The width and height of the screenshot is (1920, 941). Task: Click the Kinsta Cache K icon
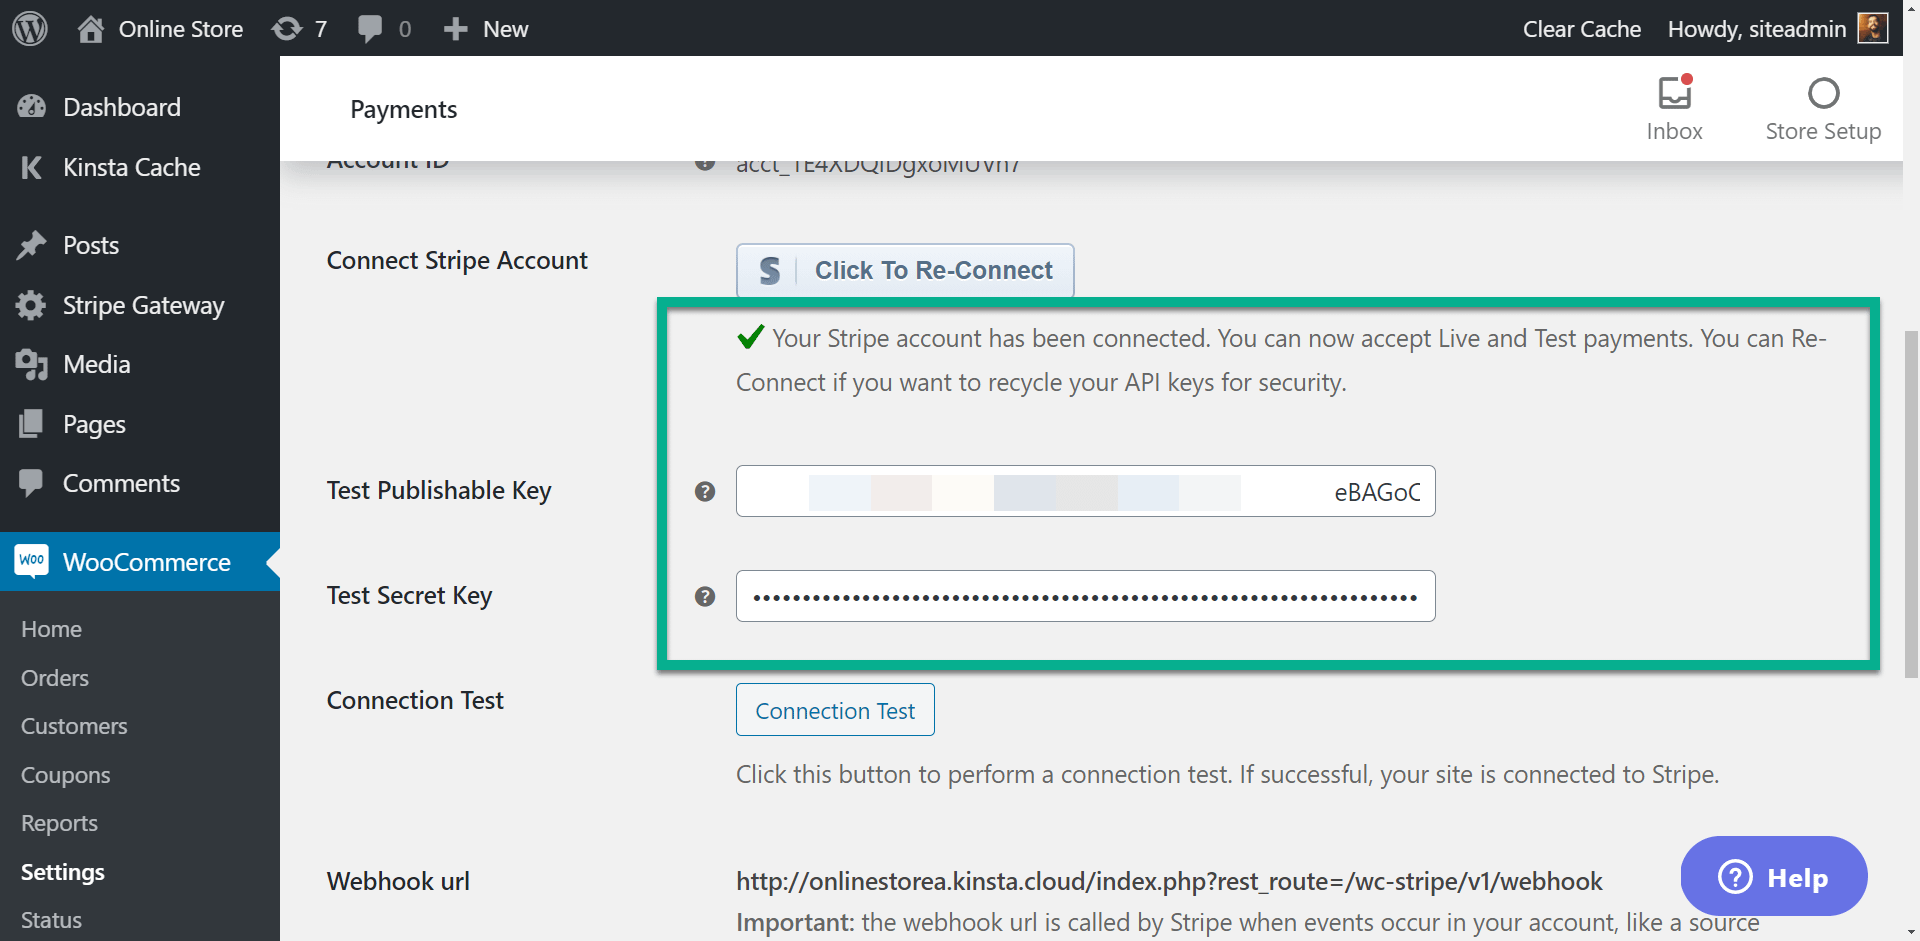click(x=32, y=167)
